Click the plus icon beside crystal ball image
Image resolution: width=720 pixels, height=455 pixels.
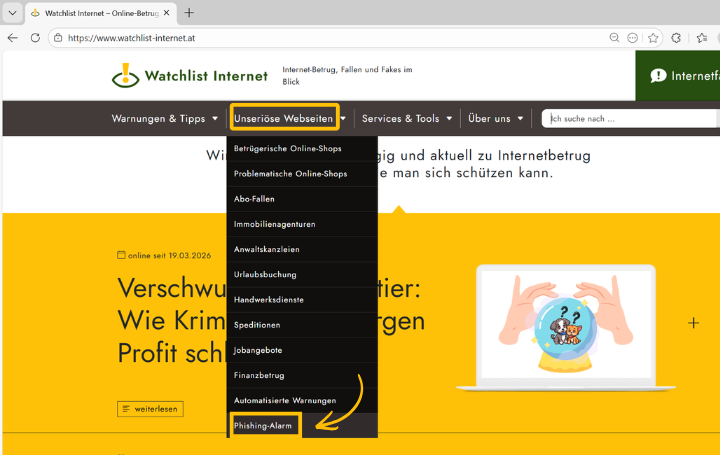[x=693, y=323]
